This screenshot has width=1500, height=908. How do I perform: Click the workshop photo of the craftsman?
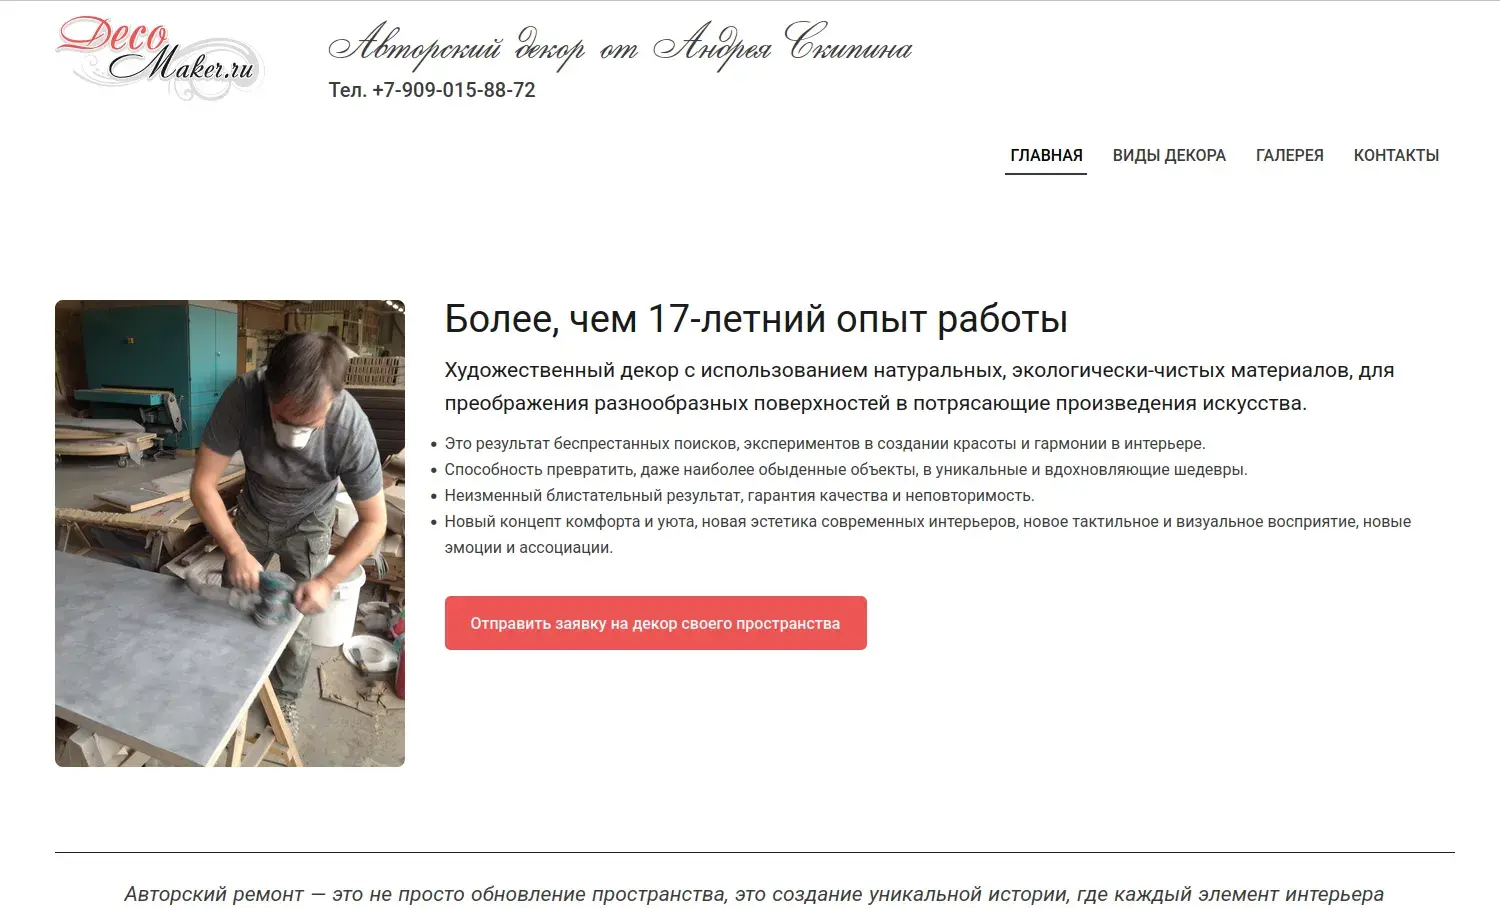230,533
